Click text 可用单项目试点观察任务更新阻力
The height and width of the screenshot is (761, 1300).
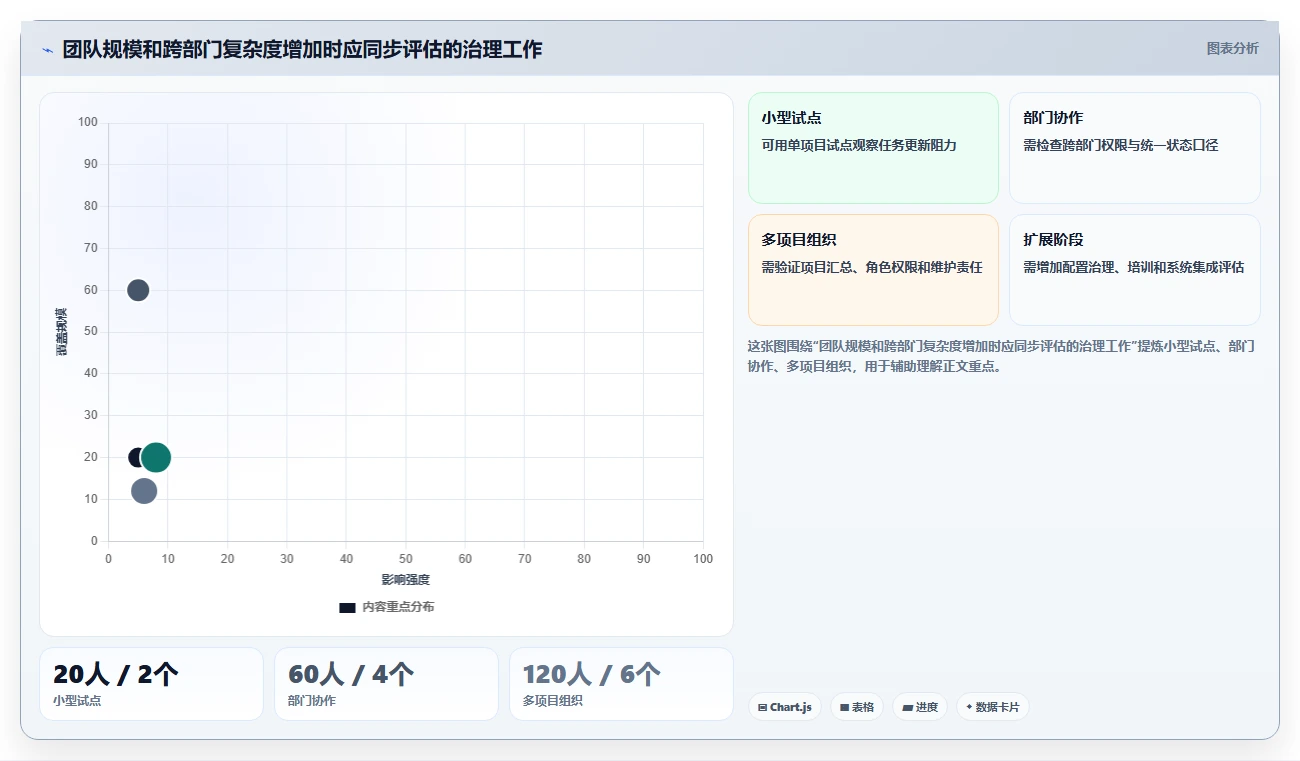click(x=859, y=145)
